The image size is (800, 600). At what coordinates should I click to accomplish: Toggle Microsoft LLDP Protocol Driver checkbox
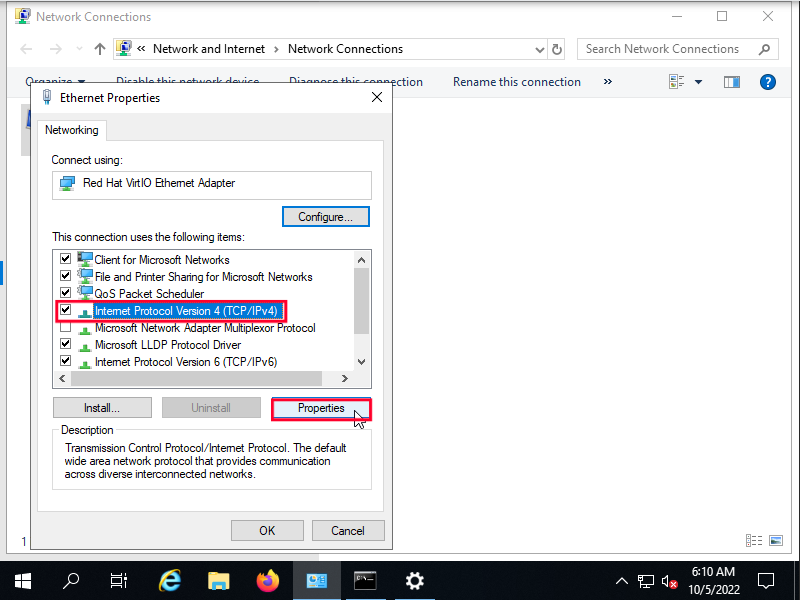[x=65, y=343]
